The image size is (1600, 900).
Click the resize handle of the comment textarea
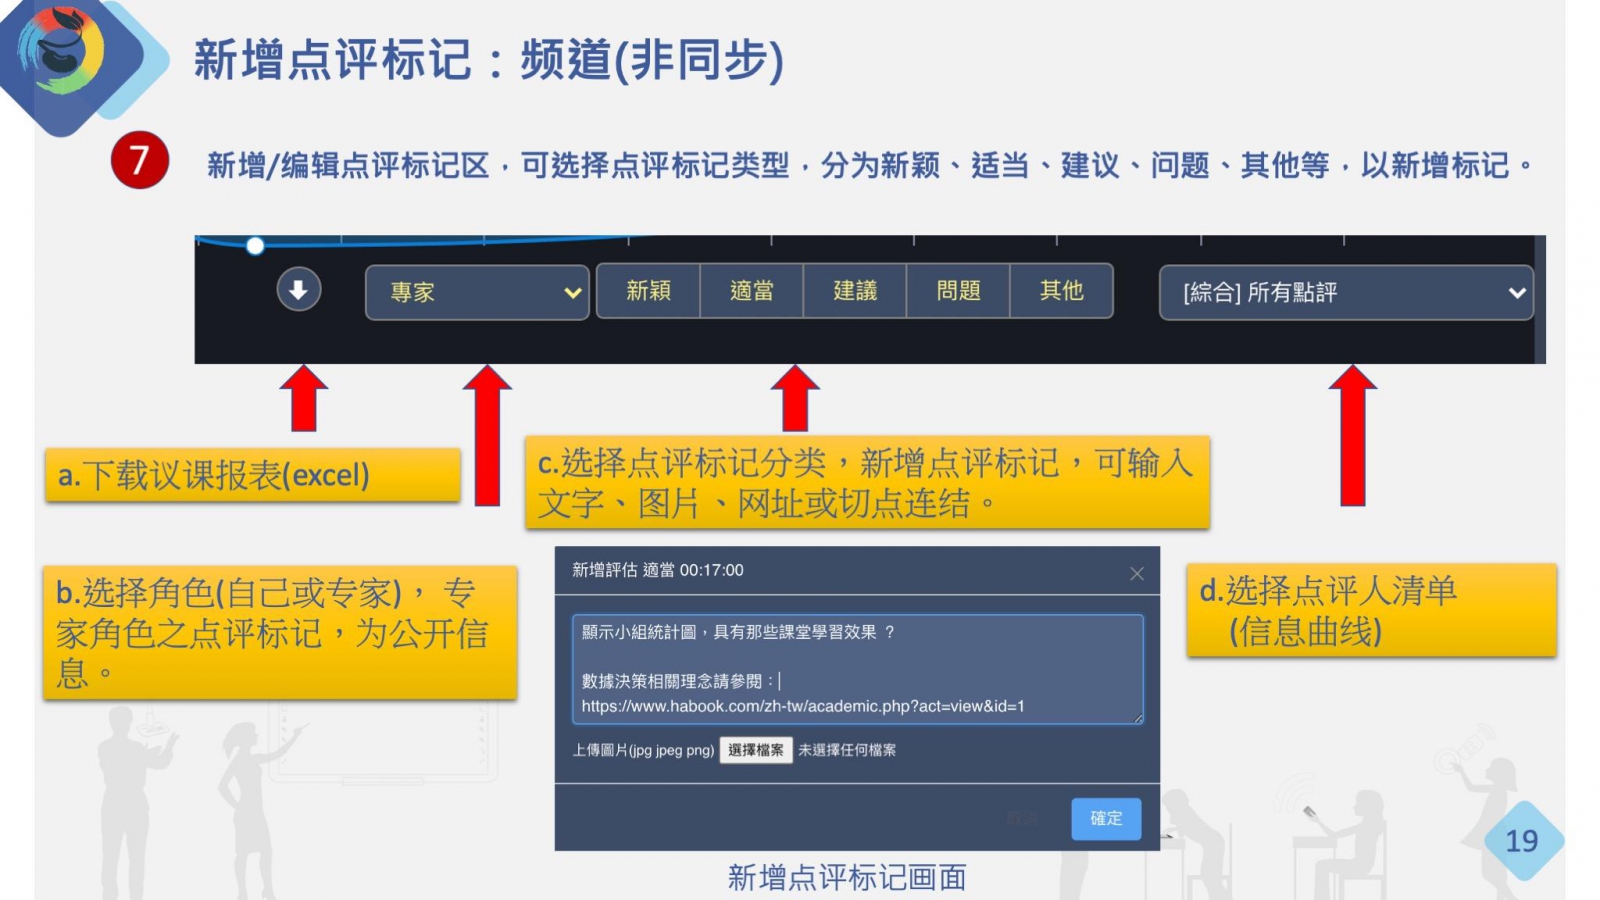point(1137,718)
